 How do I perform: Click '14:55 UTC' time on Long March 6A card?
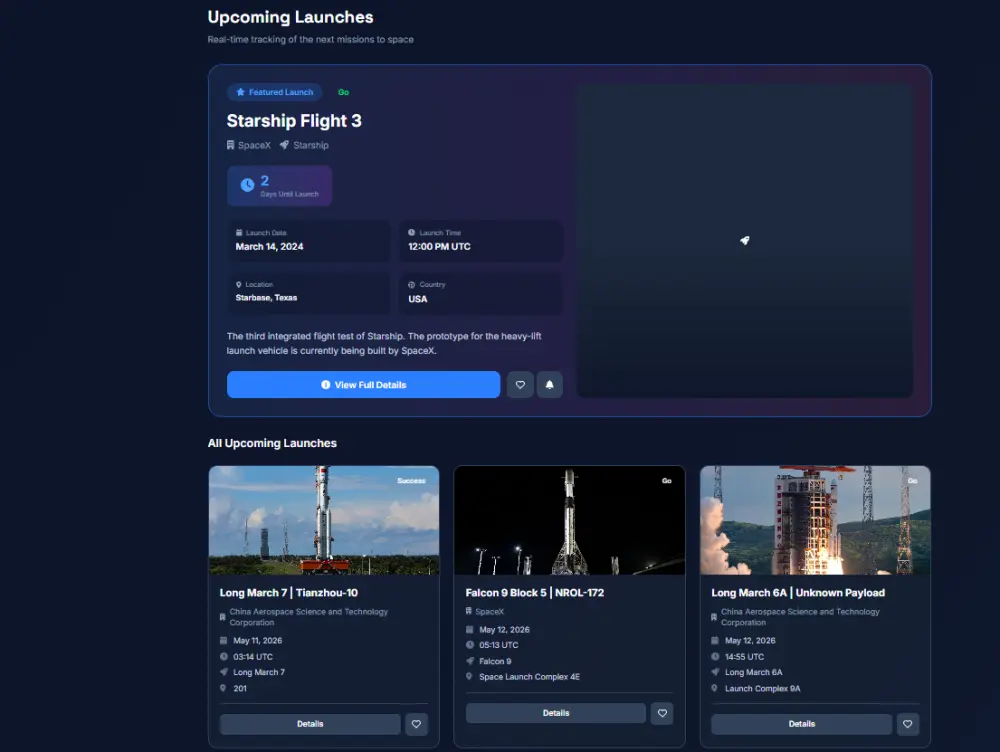744,656
